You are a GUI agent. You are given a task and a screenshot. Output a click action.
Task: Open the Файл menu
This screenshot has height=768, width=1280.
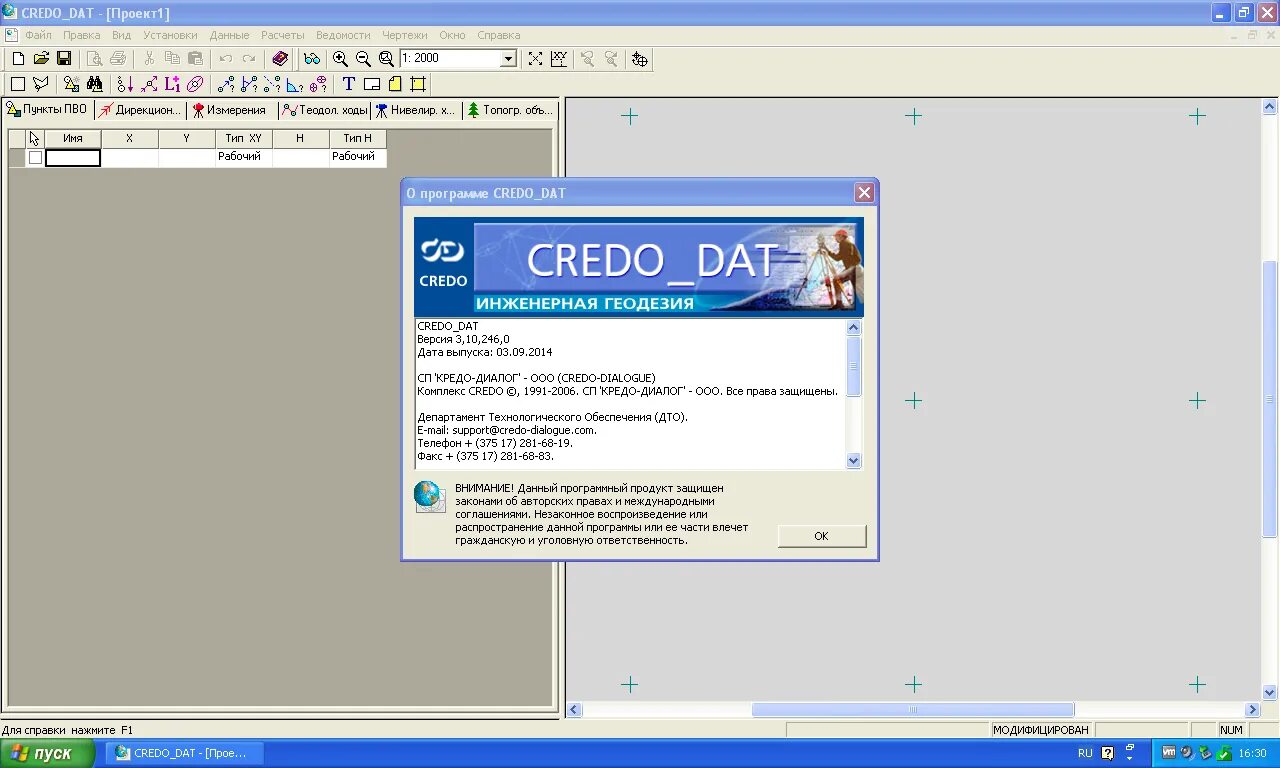(x=38, y=35)
